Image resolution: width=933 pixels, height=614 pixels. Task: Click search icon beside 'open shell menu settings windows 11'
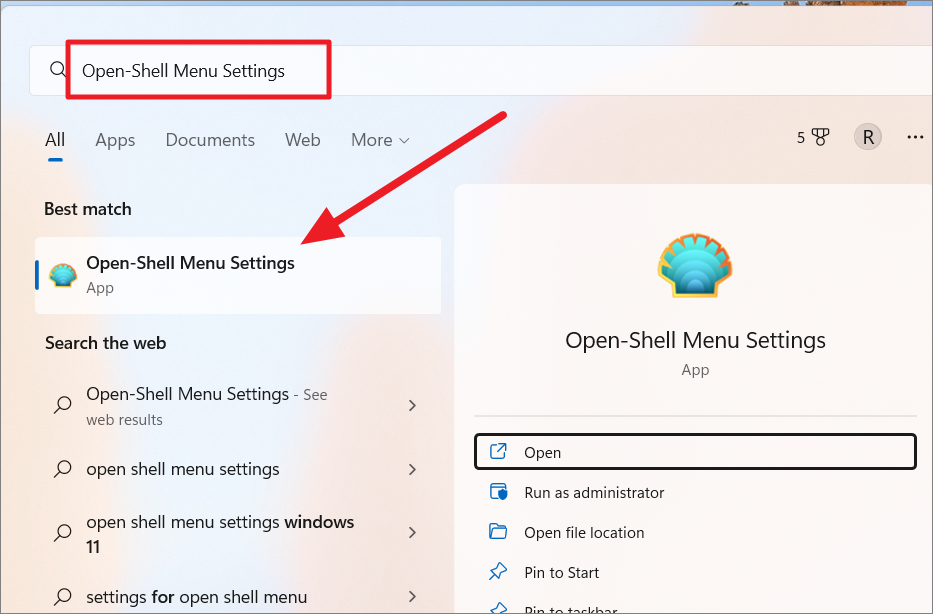62,532
